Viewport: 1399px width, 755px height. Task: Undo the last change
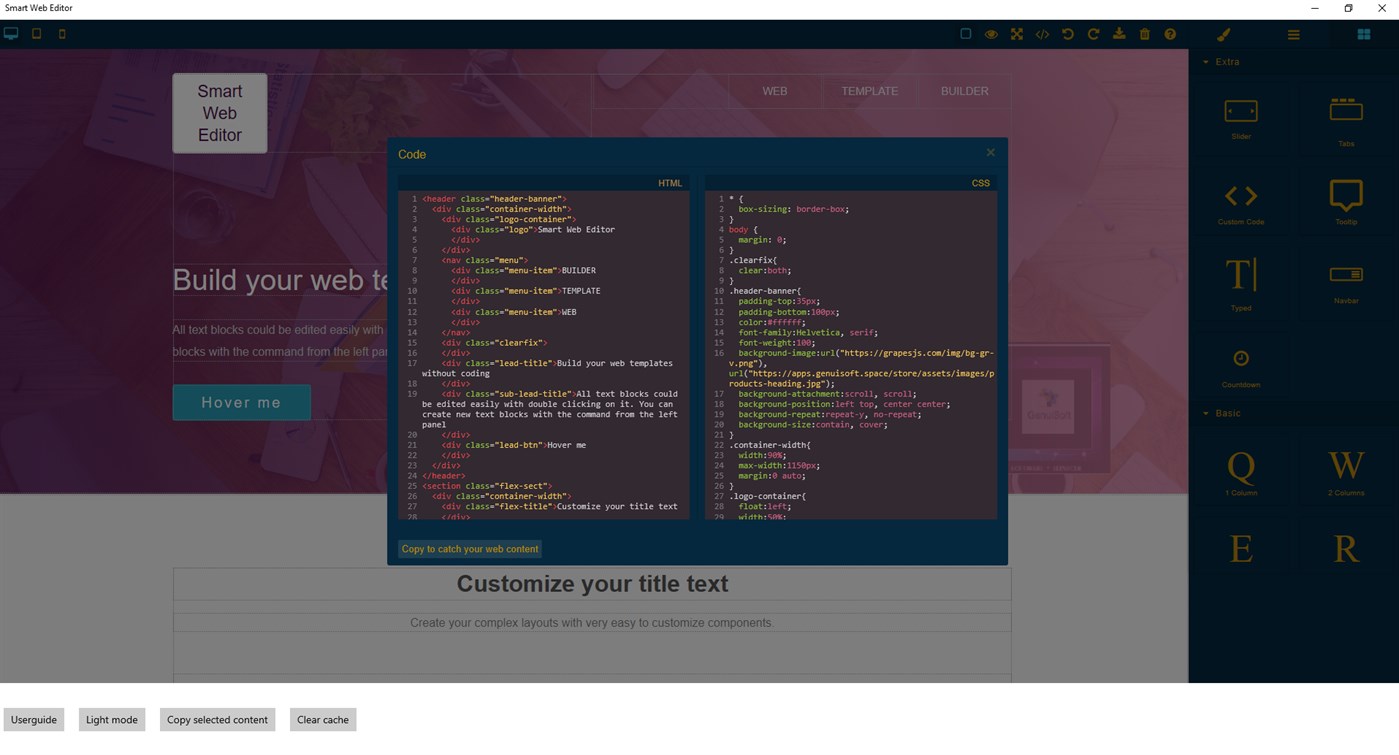pyautogui.click(x=1067, y=33)
